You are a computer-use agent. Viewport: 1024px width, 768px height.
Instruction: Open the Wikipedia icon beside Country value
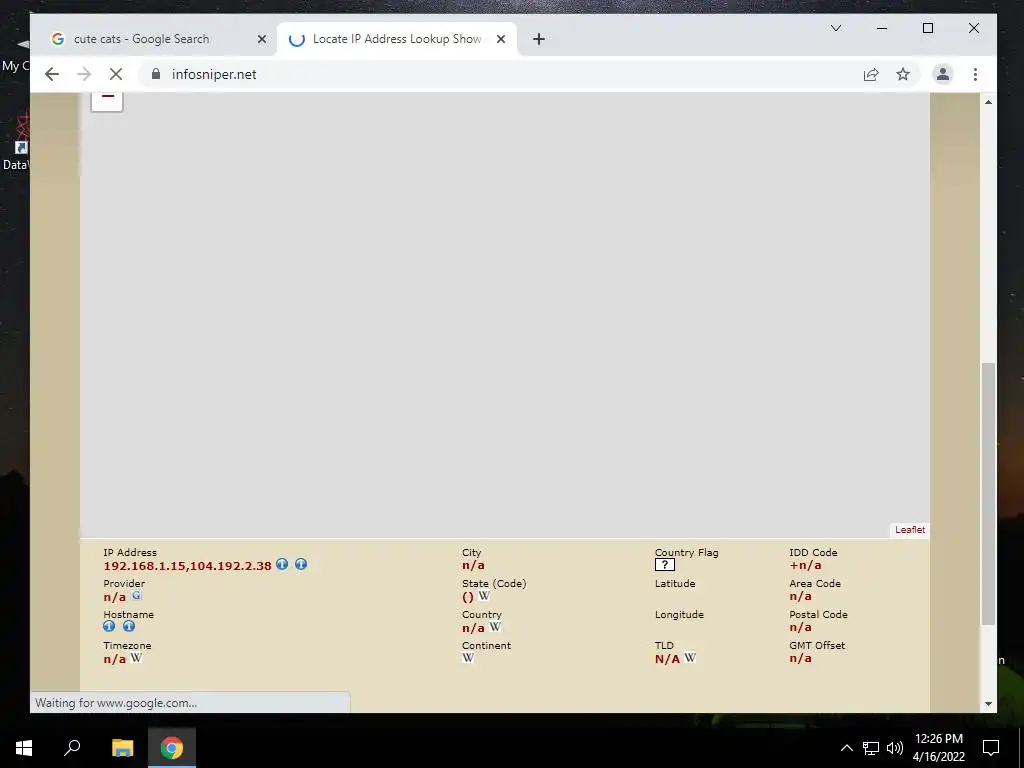[495, 627]
